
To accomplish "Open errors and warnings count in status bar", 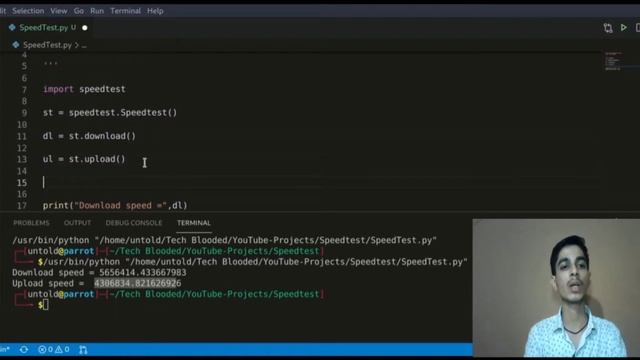I will pyautogui.click(x=53, y=349).
